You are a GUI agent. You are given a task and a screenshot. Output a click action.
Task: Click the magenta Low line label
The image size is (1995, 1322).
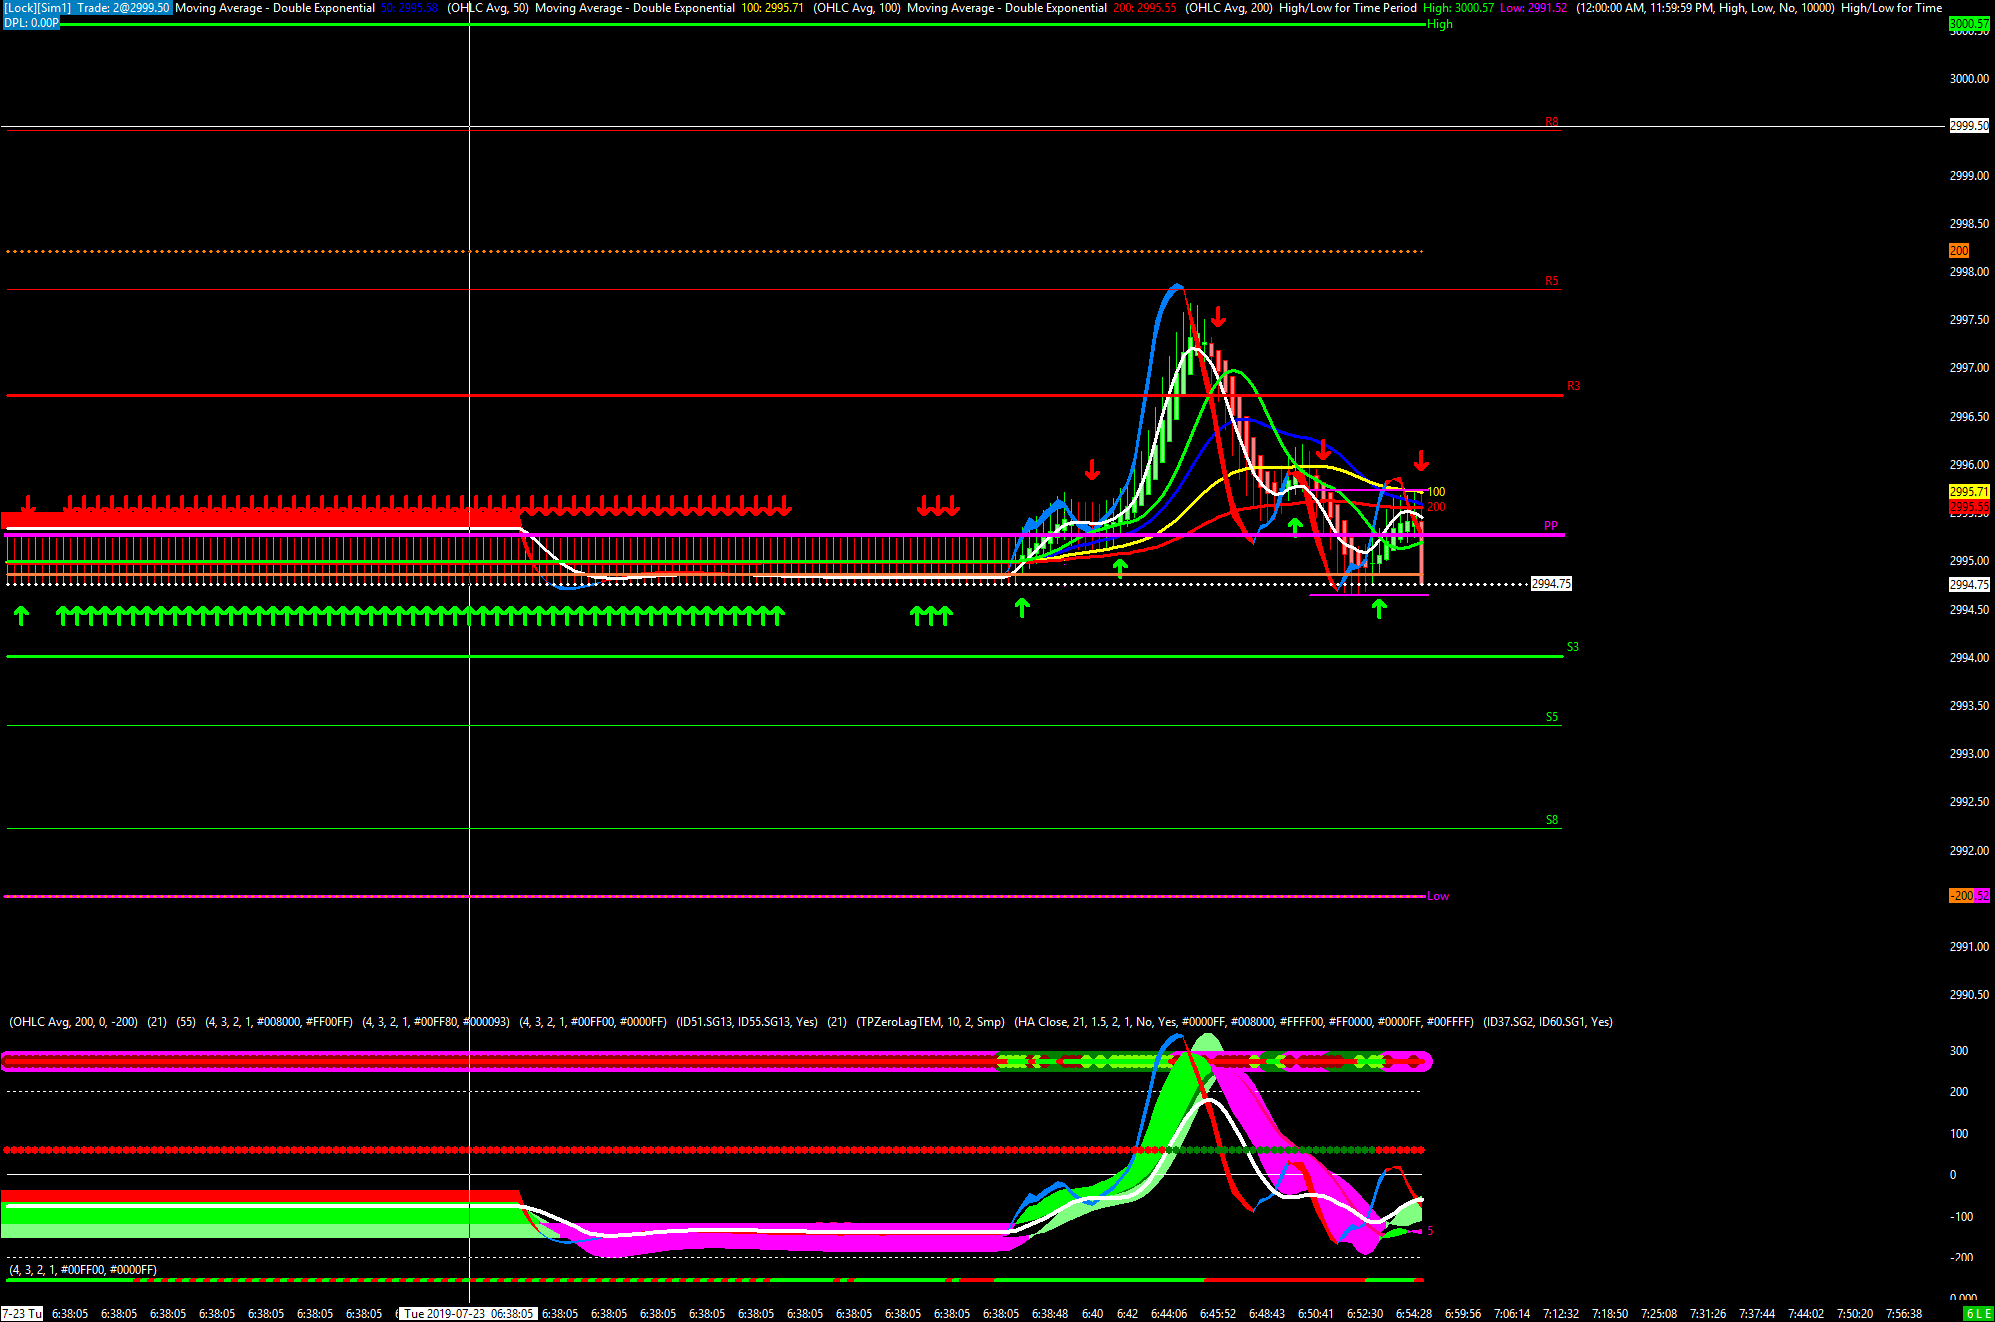click(x=1437, y=896)
